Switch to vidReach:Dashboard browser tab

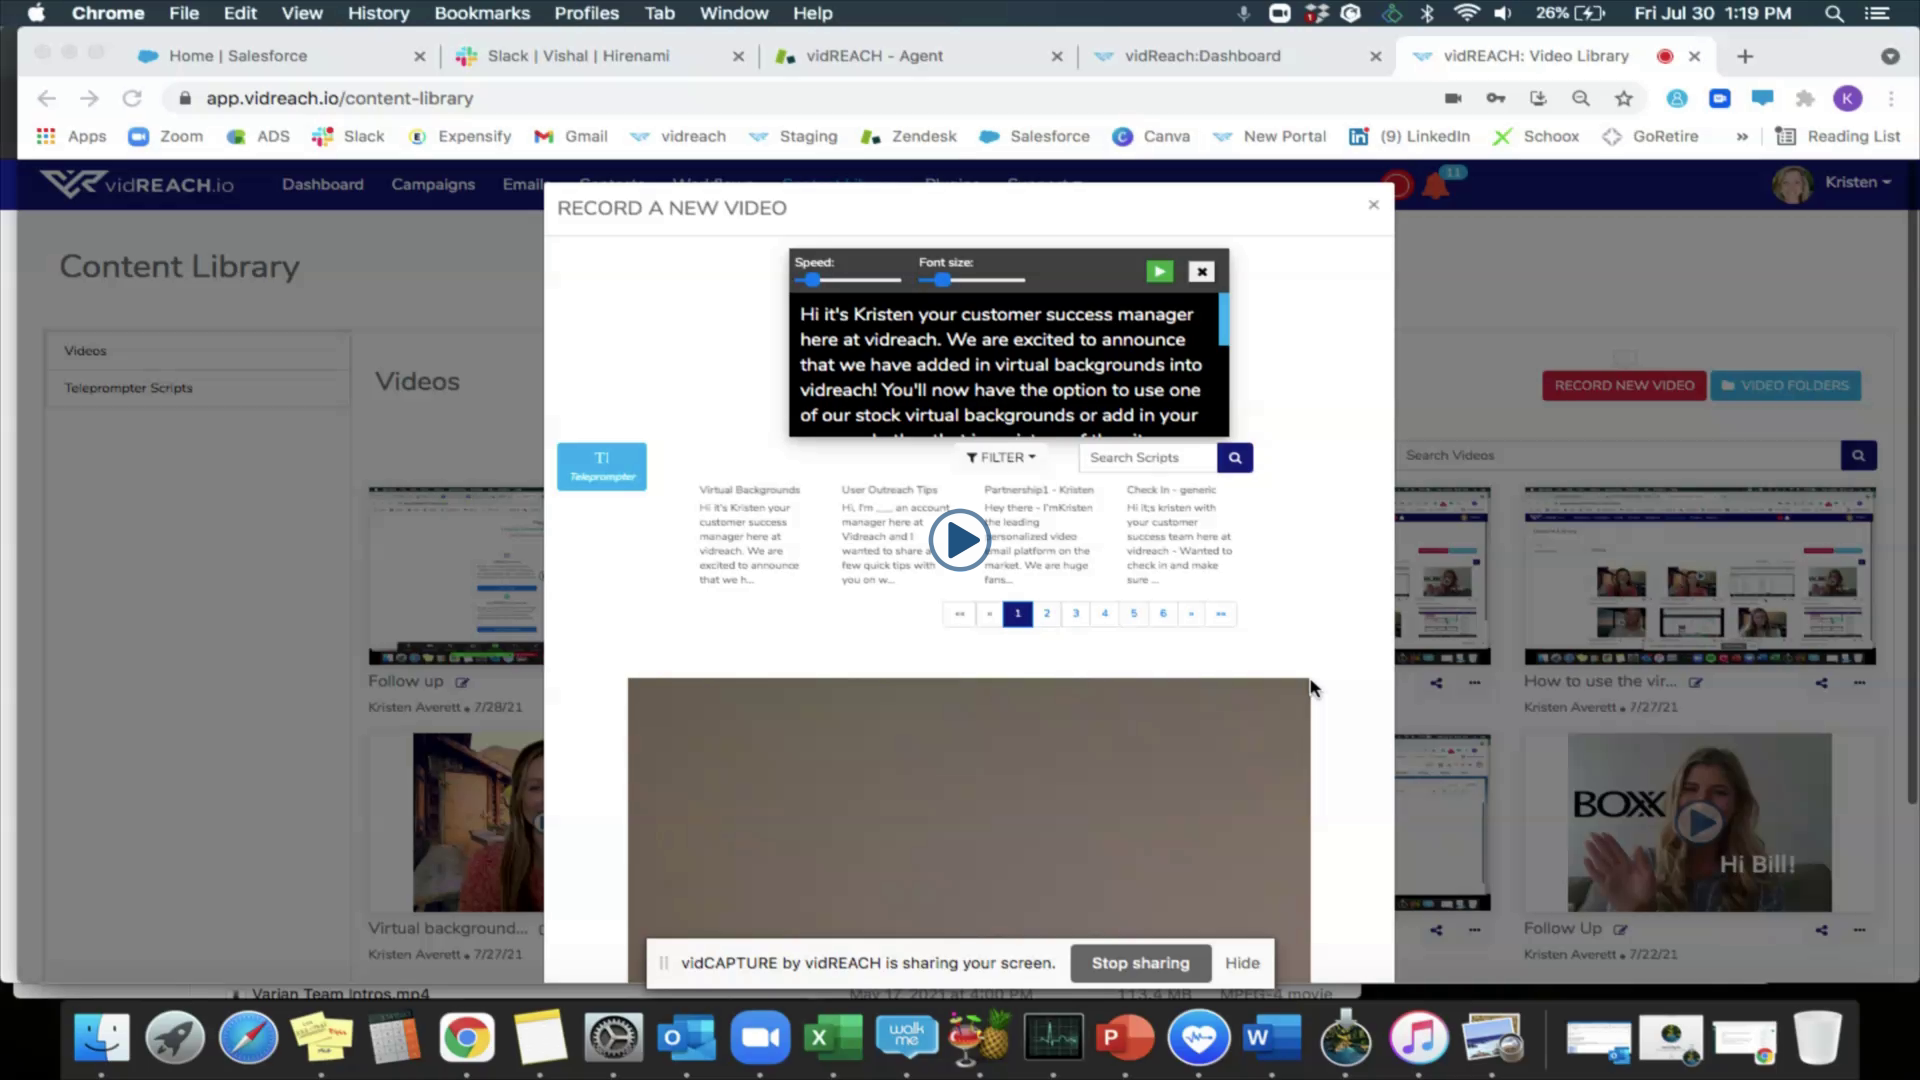[1202, 56]
